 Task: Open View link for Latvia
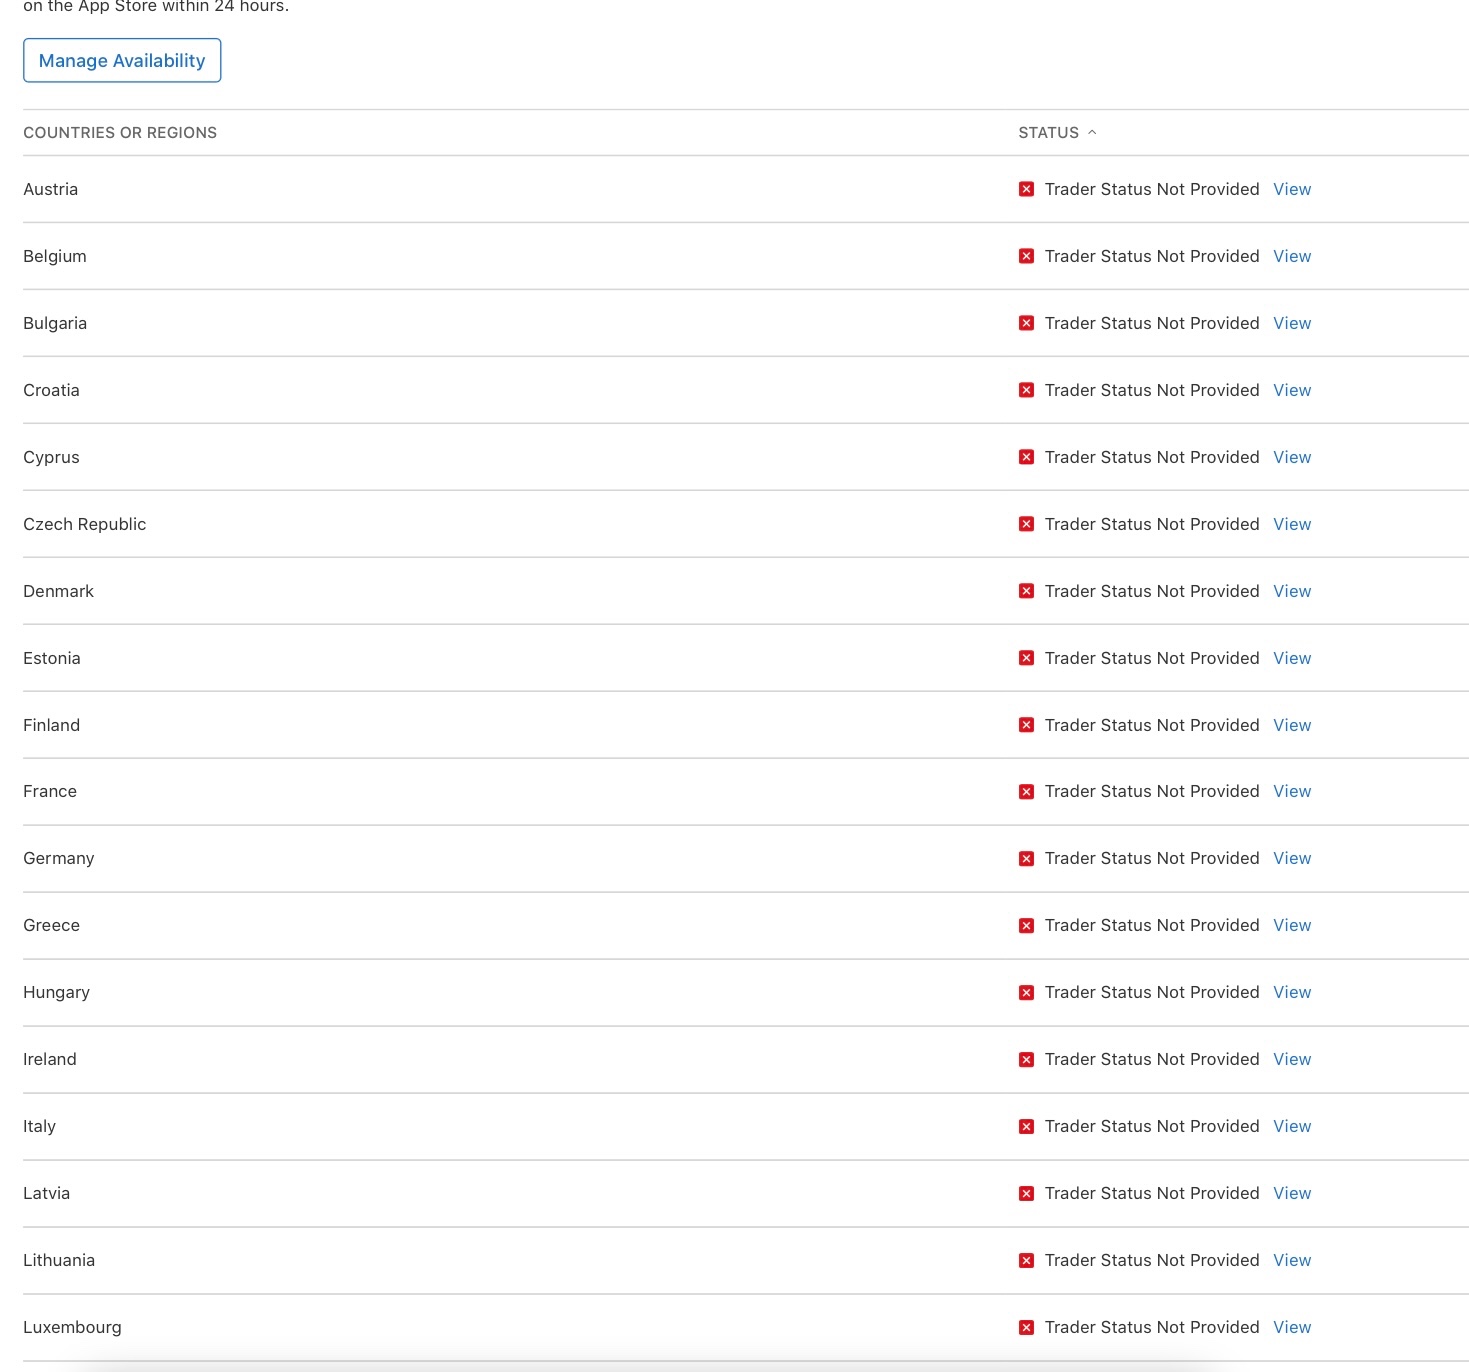(x=1292, y=1193)
